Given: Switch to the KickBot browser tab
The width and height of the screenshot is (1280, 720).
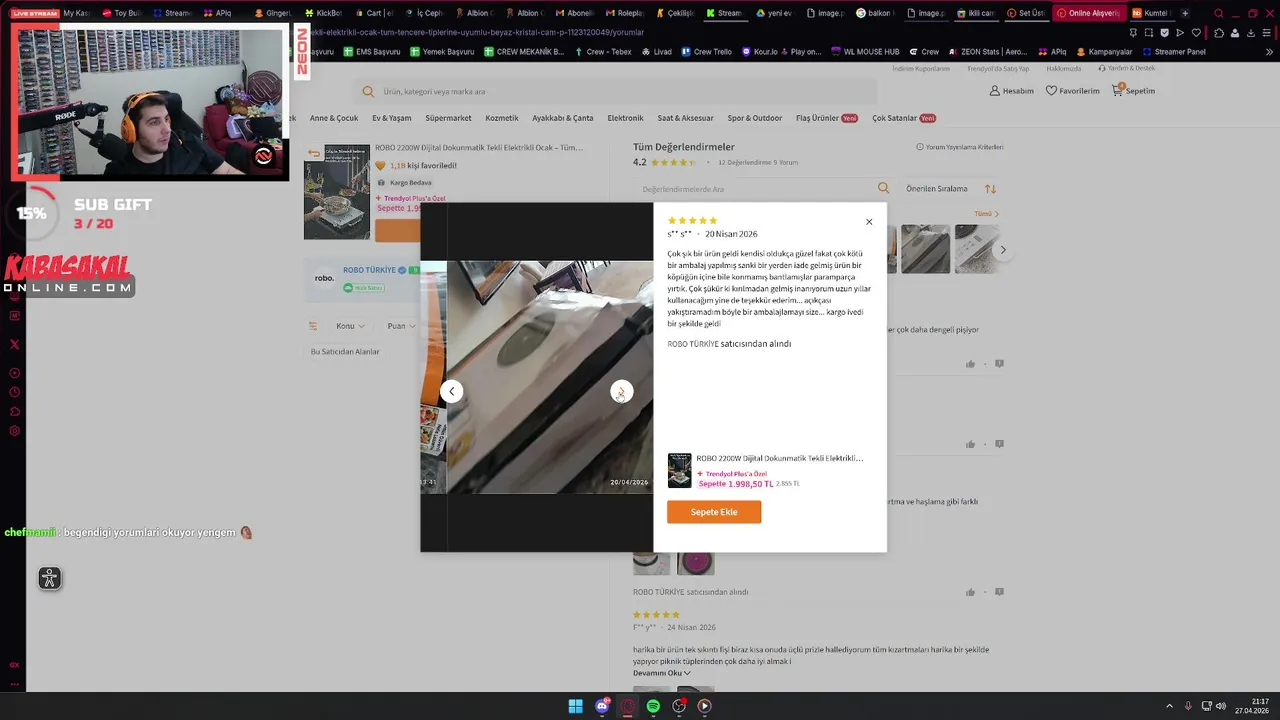Looking at the screenshot, I should click(323, 13).
